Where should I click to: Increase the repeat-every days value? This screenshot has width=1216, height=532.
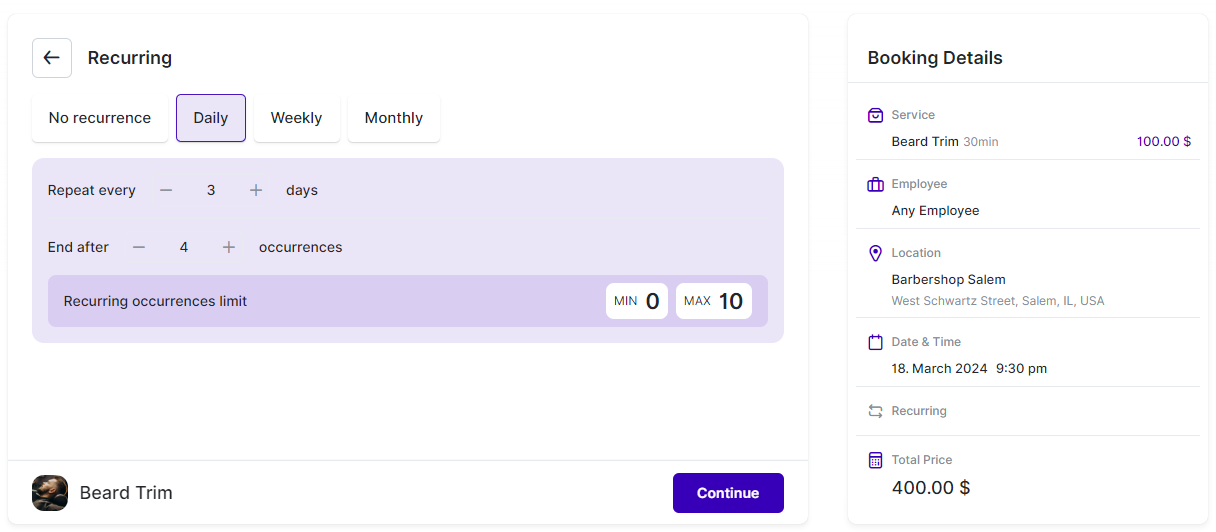(256, 190)
